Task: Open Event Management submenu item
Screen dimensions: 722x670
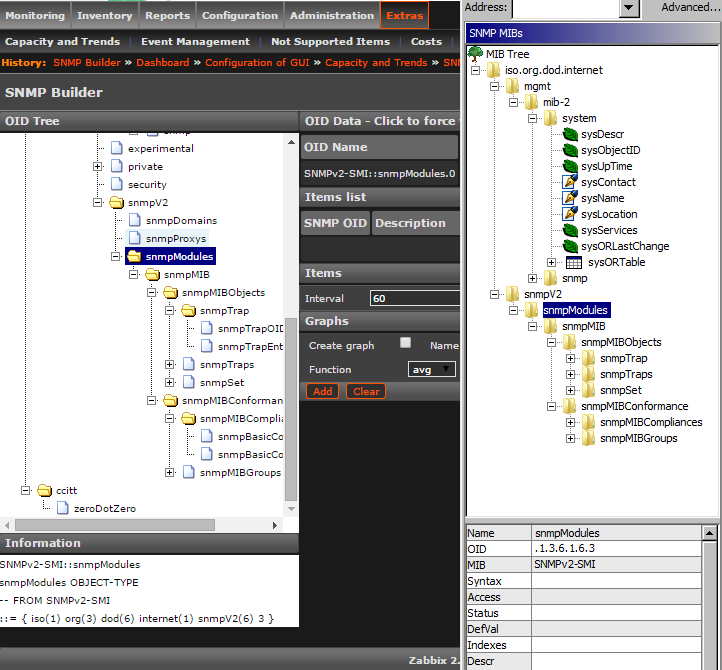Action: click(195, 42)
